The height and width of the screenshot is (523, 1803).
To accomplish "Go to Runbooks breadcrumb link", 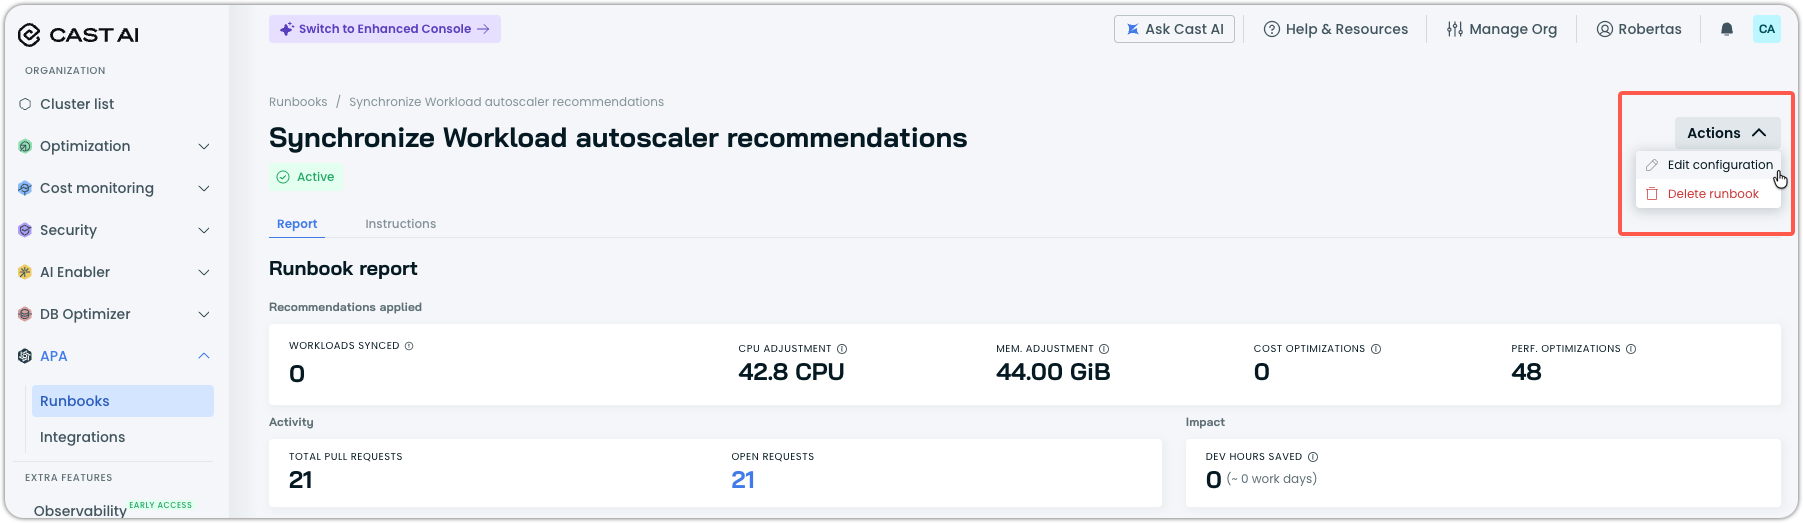I will pyautogui.click(x=298, y=102).
